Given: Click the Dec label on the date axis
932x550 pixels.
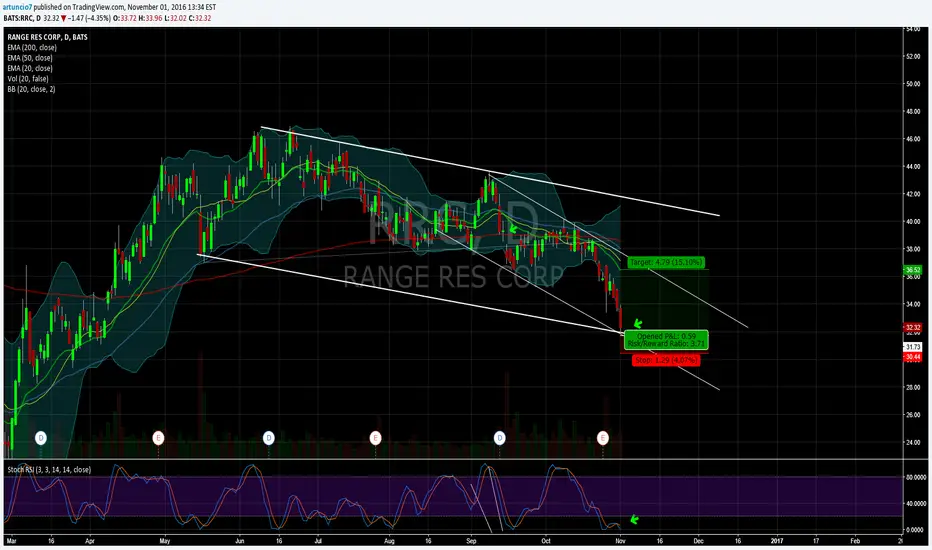Looking at the screenshot, I should tap(698, 541).
